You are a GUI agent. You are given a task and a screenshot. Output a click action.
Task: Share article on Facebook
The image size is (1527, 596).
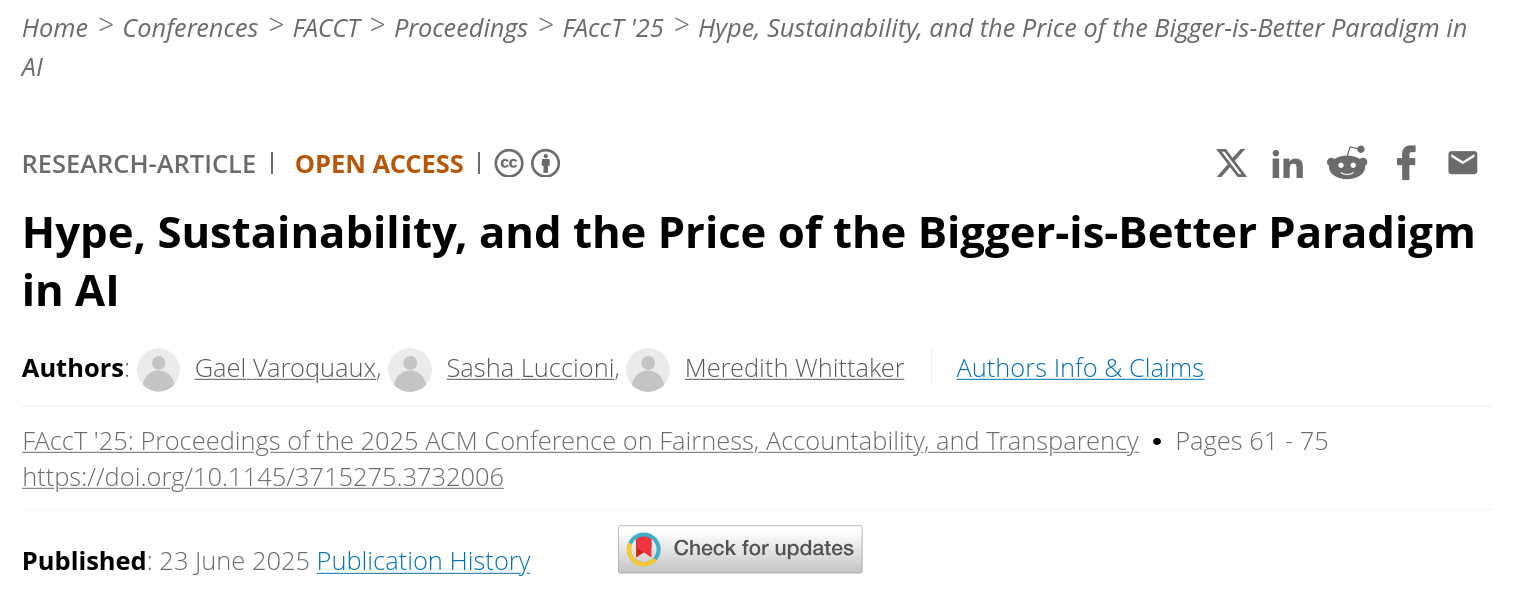point(1406,163)
